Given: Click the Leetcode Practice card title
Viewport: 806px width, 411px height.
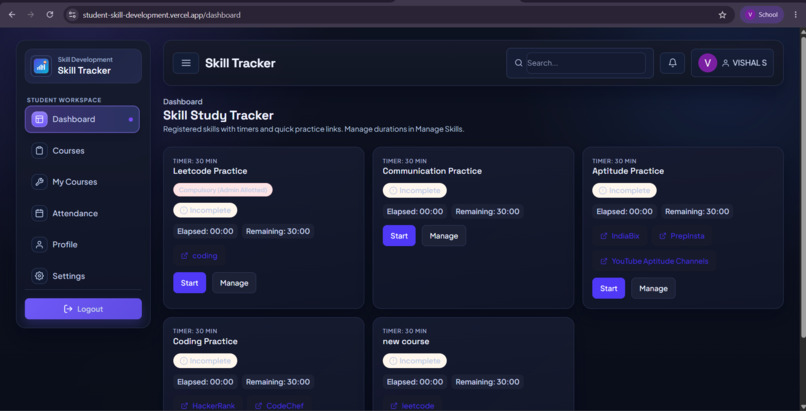Looking at the screenshot, I should [x=210, y=171].
